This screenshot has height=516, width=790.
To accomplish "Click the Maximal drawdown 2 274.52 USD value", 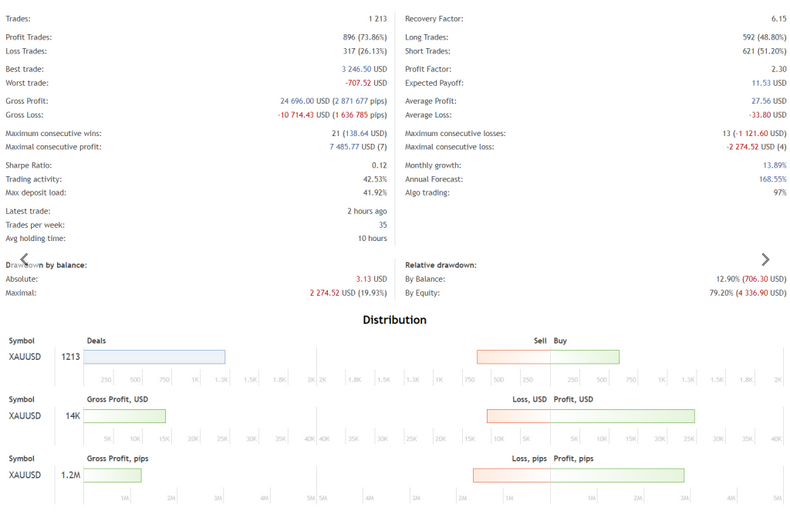I will click(348, 293).
